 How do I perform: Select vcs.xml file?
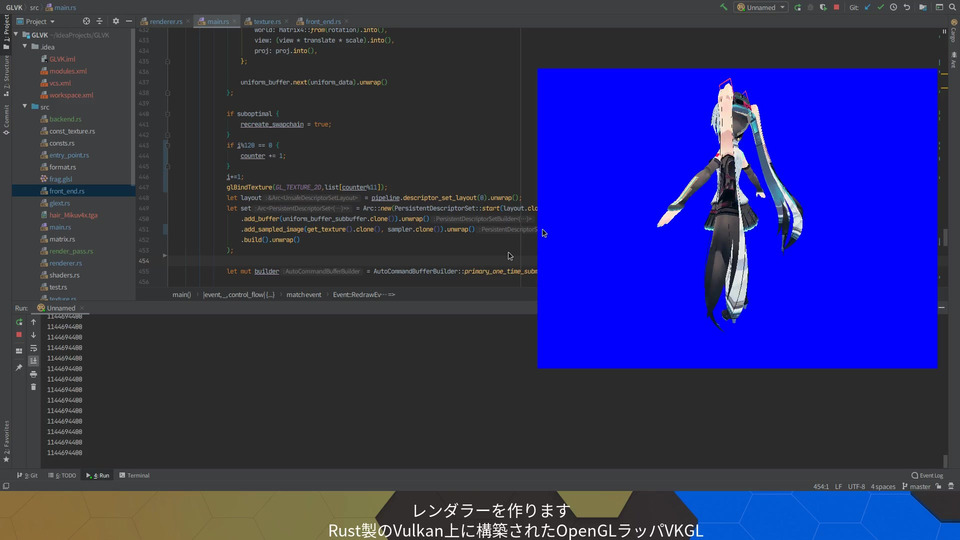click(x=60, y=83)
